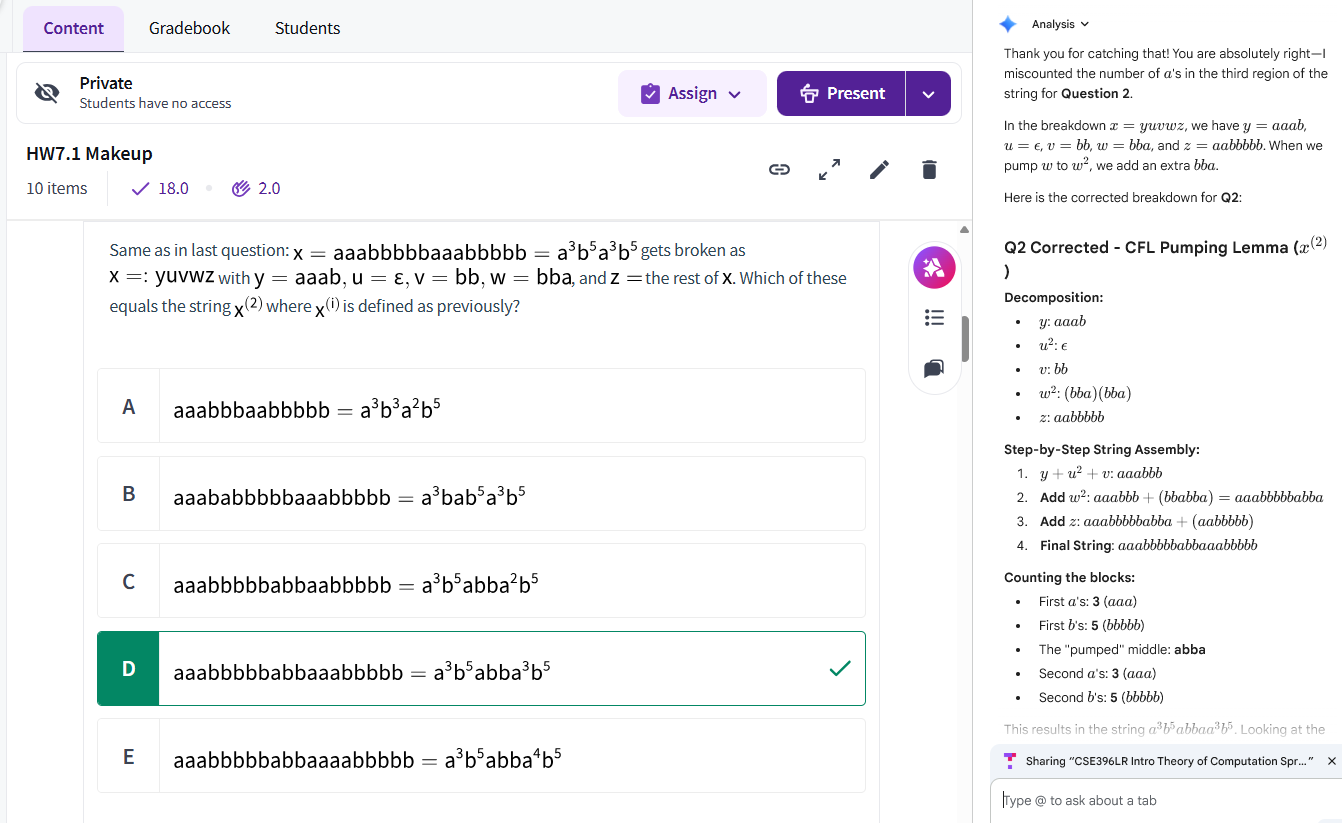Click the Gemini sparkle icon
The image size is (1342, 823).
tap(1008, 24)
